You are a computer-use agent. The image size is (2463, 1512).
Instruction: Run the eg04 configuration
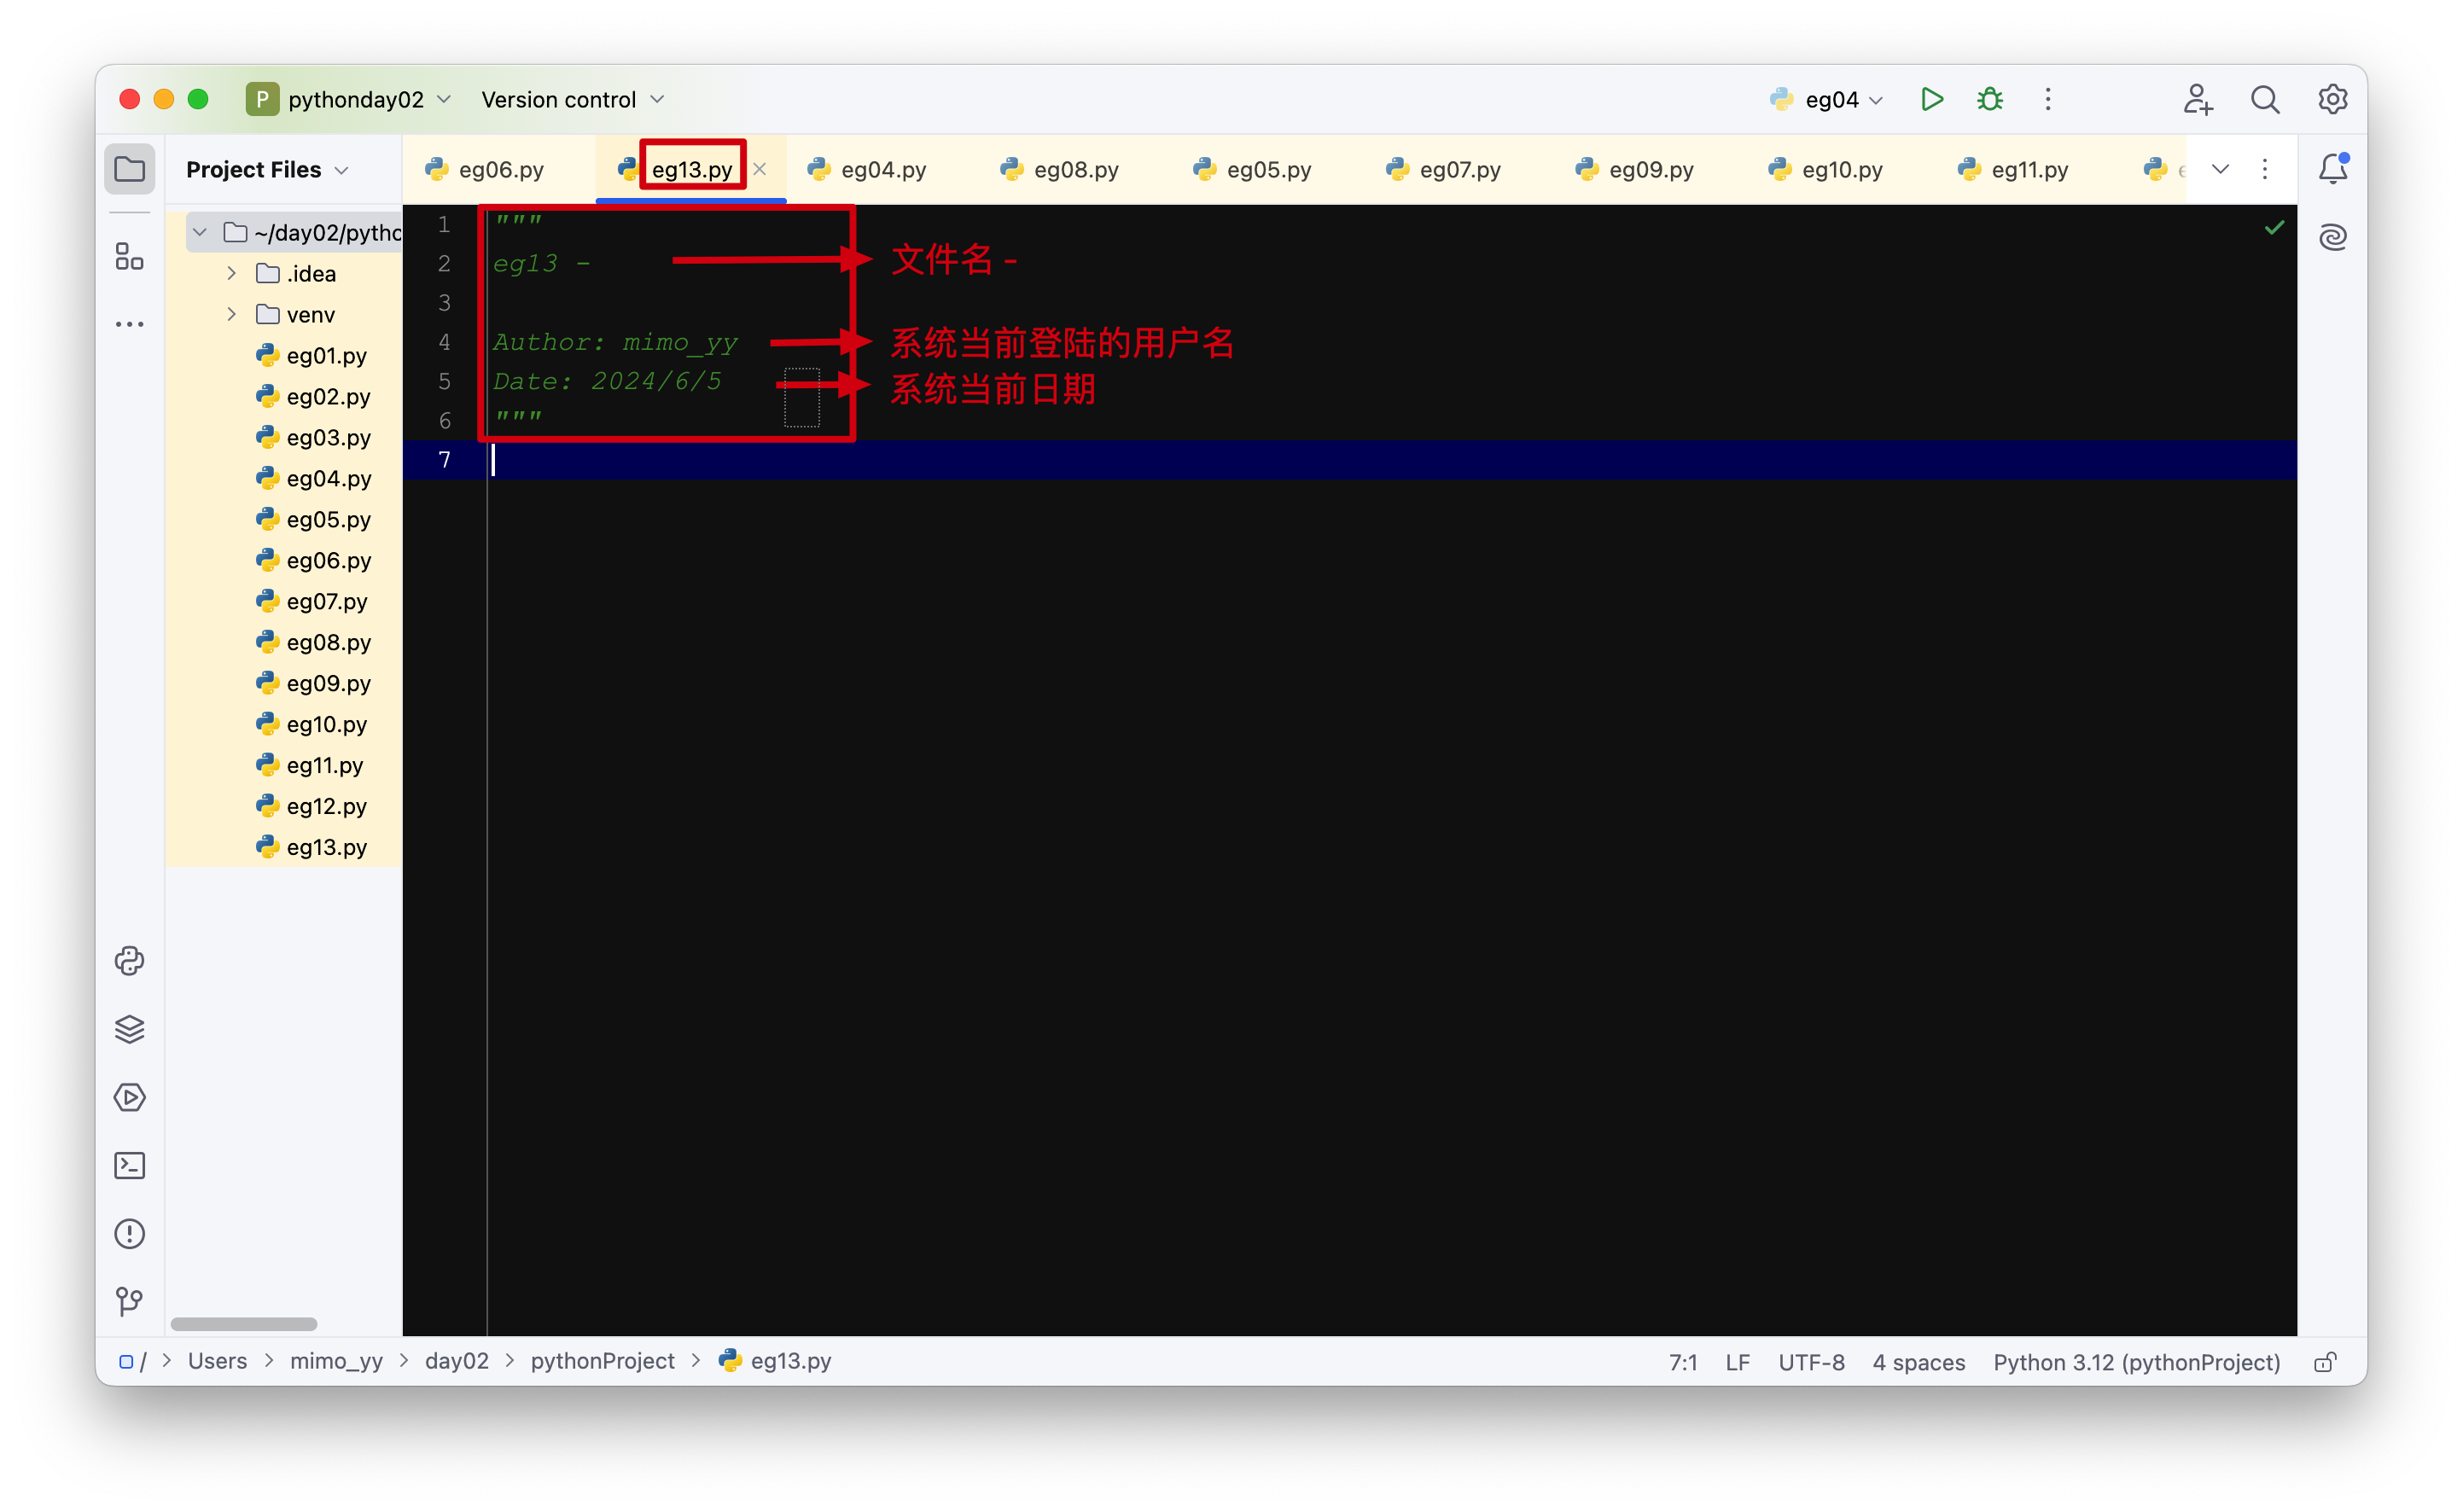pos(1931,99)
